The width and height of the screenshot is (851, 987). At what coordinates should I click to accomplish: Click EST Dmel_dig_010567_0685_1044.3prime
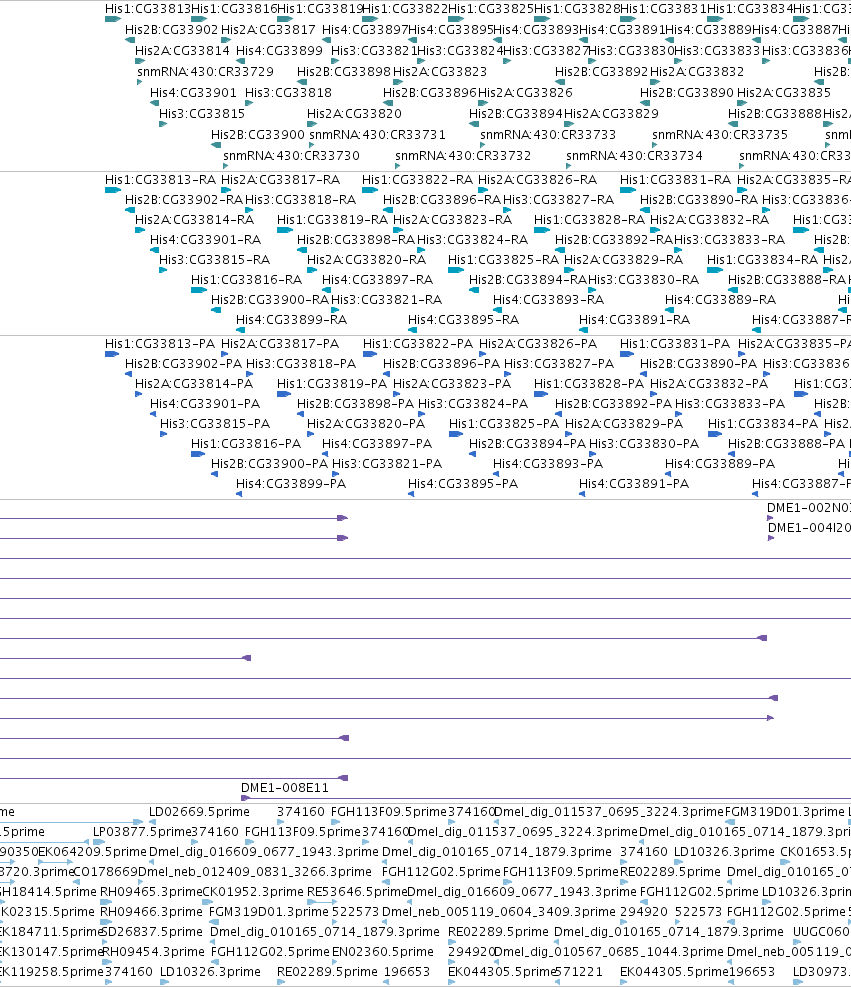coord(609,952)
